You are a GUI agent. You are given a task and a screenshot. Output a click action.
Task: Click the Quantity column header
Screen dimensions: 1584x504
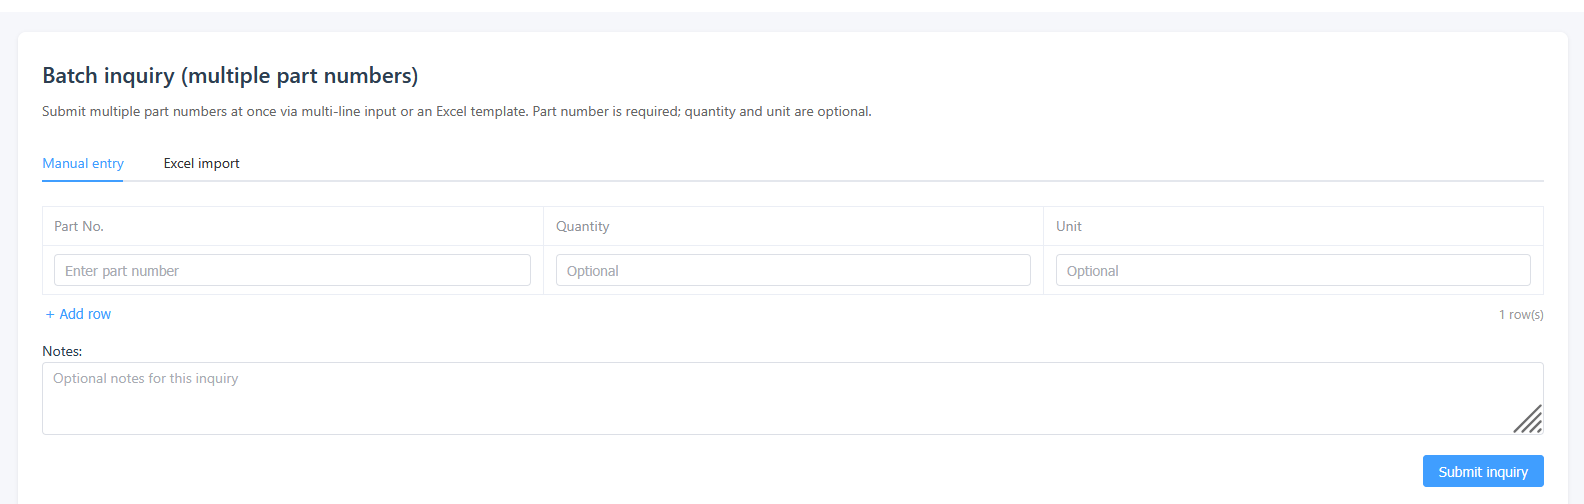[x=582, y=226]
